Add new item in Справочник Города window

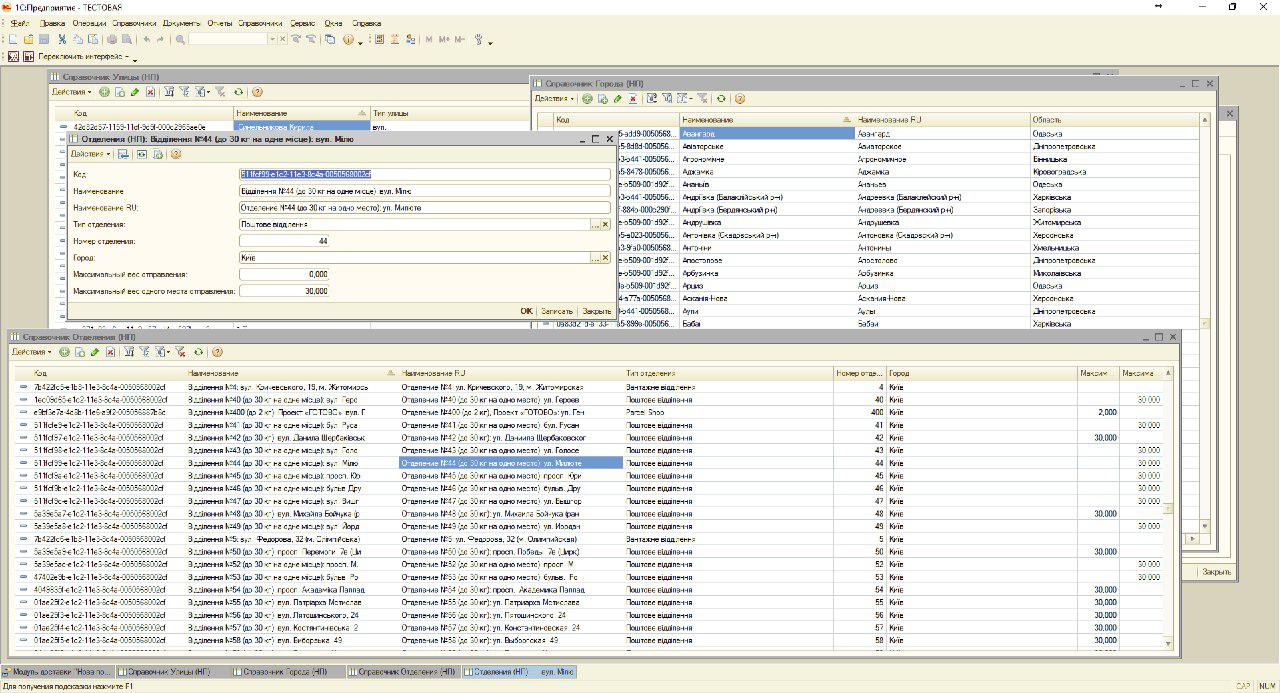pos(587,99)
